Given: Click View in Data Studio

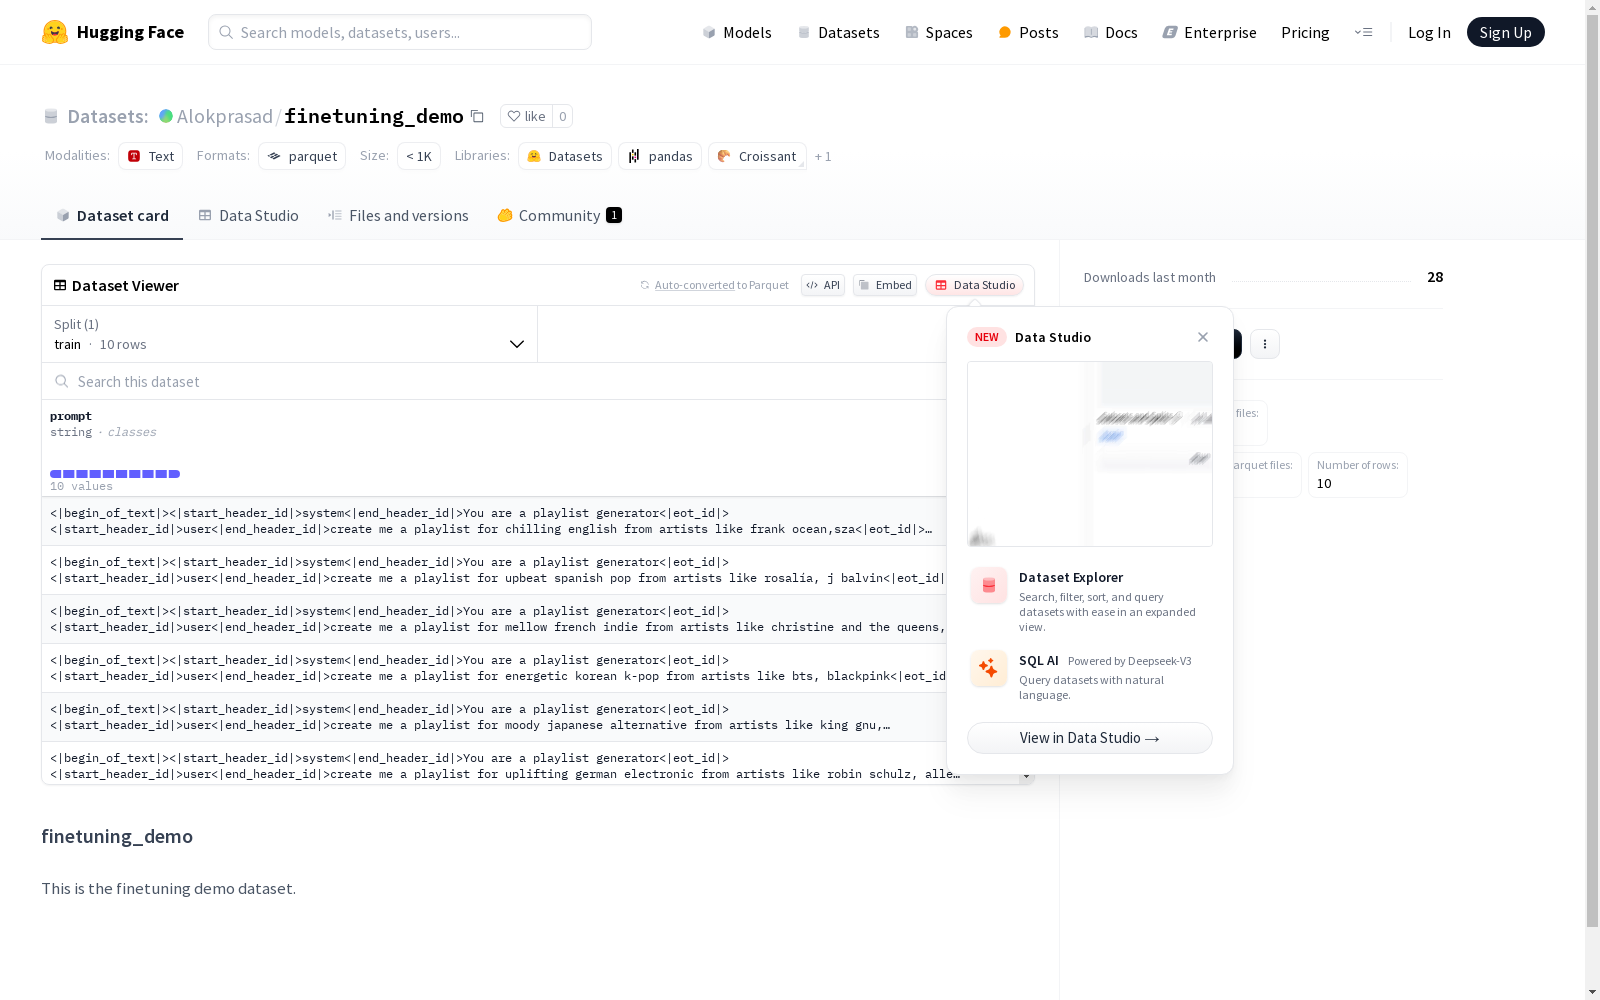Looking at the screenshot, I should [1090, 738].
